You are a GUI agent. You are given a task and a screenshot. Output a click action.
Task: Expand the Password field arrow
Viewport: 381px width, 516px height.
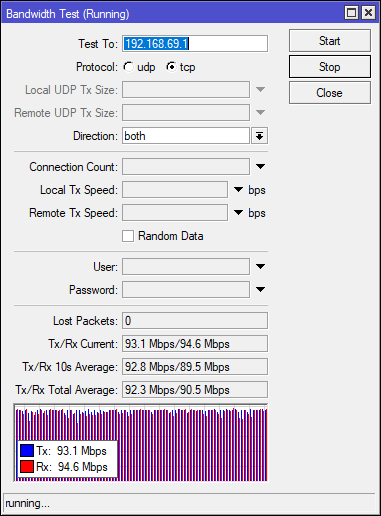pyautogui.click(x=260, y=289)
